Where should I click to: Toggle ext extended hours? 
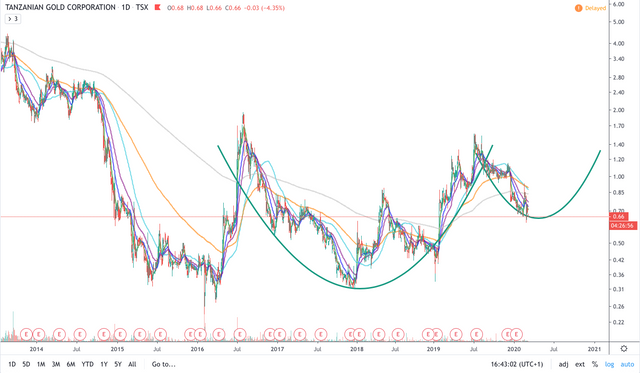[x=580, y=364]
